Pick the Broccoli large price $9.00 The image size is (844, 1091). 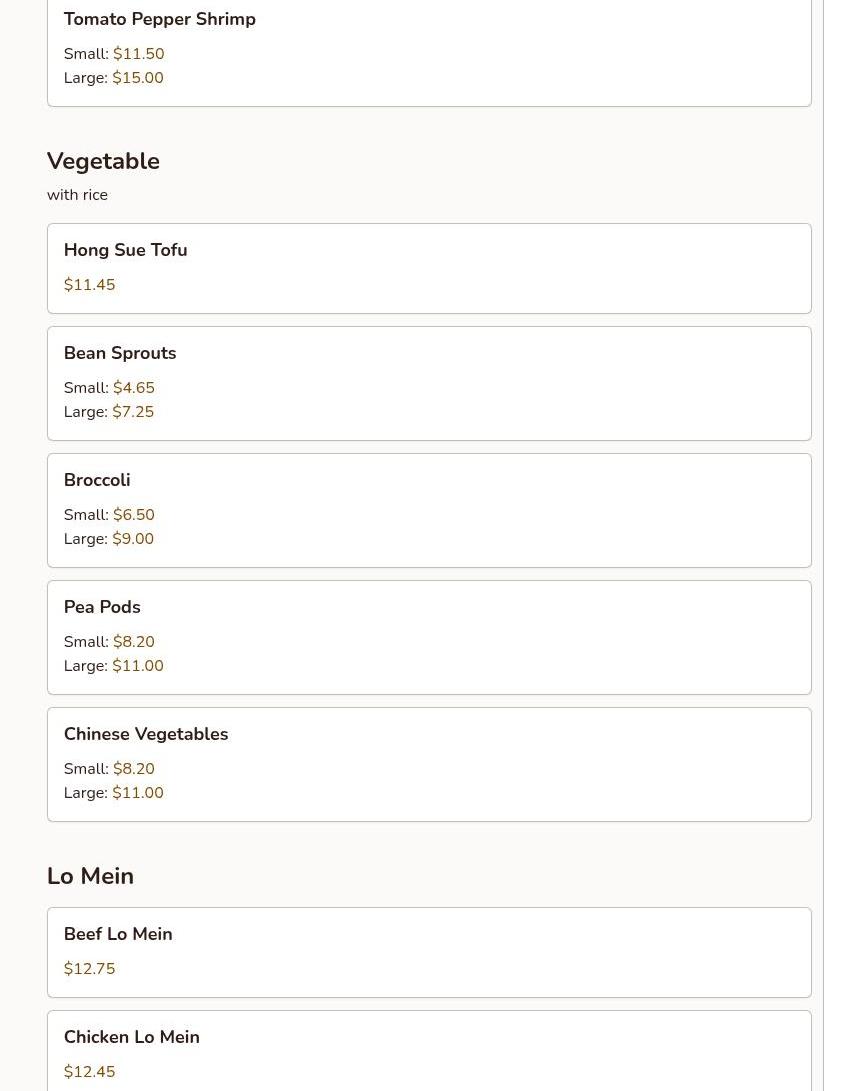tap(133, 539)
